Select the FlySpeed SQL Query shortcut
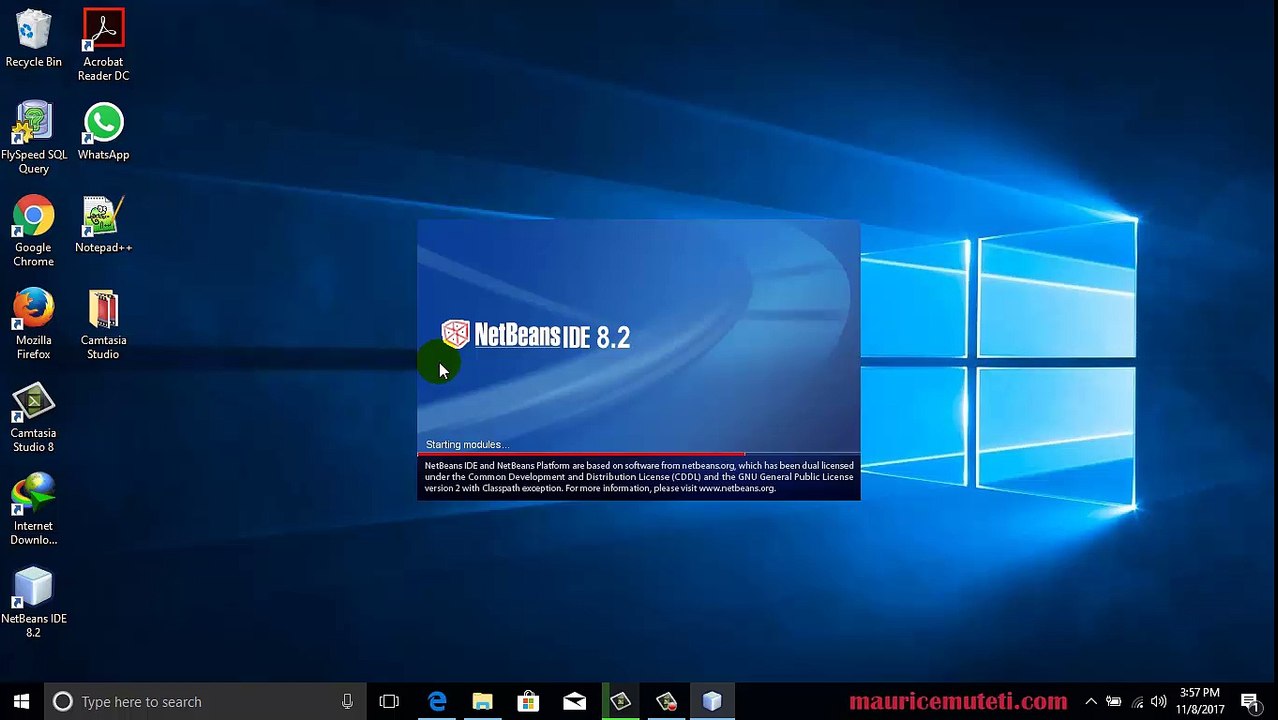 [x=33, y=138]
